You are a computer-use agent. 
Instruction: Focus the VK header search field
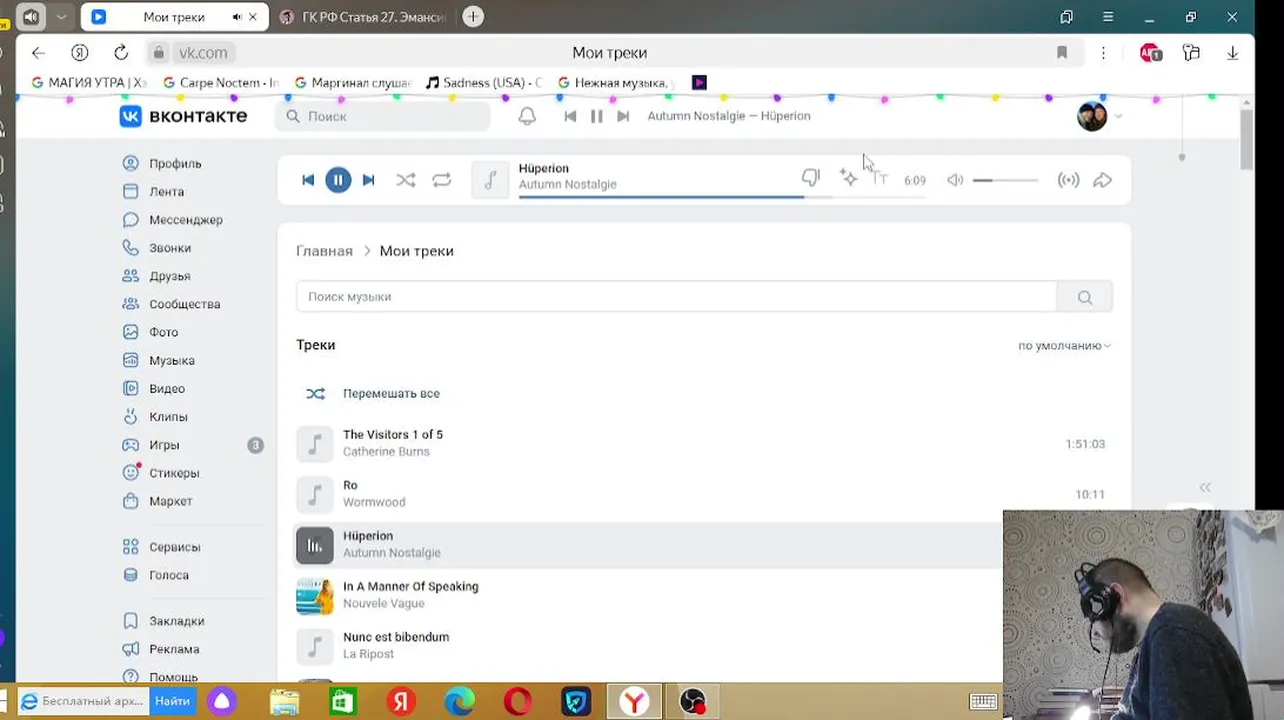(x=383, y=116)
